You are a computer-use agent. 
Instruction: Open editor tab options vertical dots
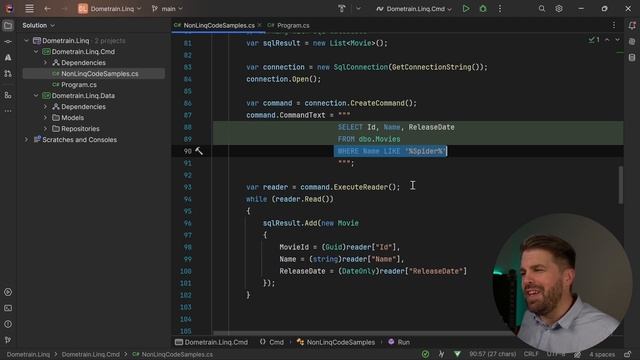(614, 25)
